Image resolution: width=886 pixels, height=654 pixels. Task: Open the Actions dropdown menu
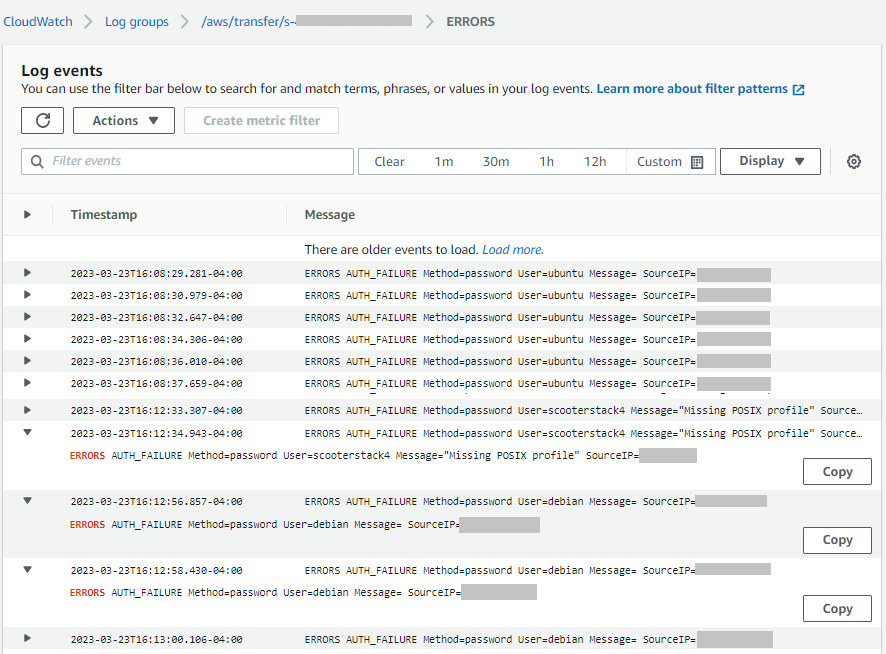pyautogui.click(x=123, y=120)
